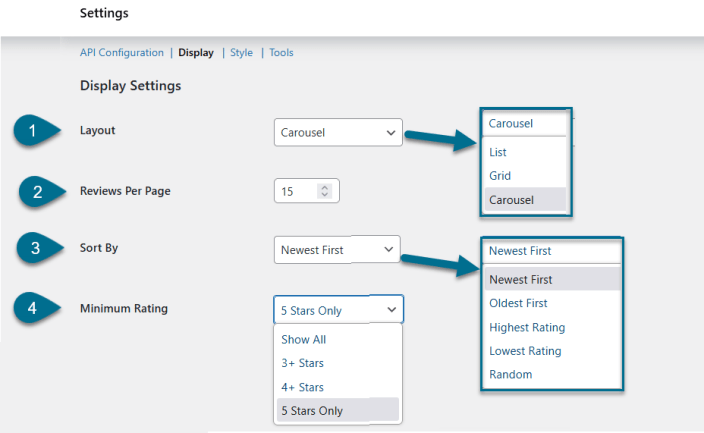Open the Style tab
The width and height of the screenshot is (704, 433).
click(241, 53)
